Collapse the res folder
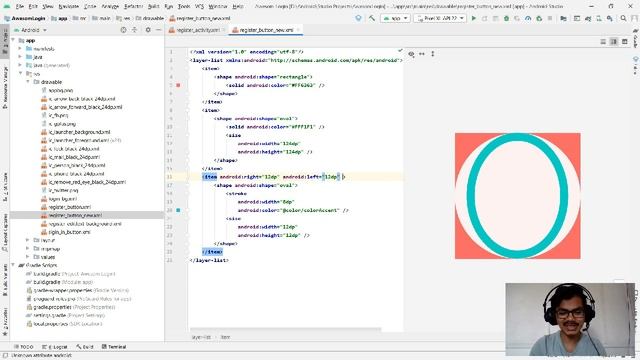Image resolution: width=640 pixels, height=360 pixels. click(20, 73)
